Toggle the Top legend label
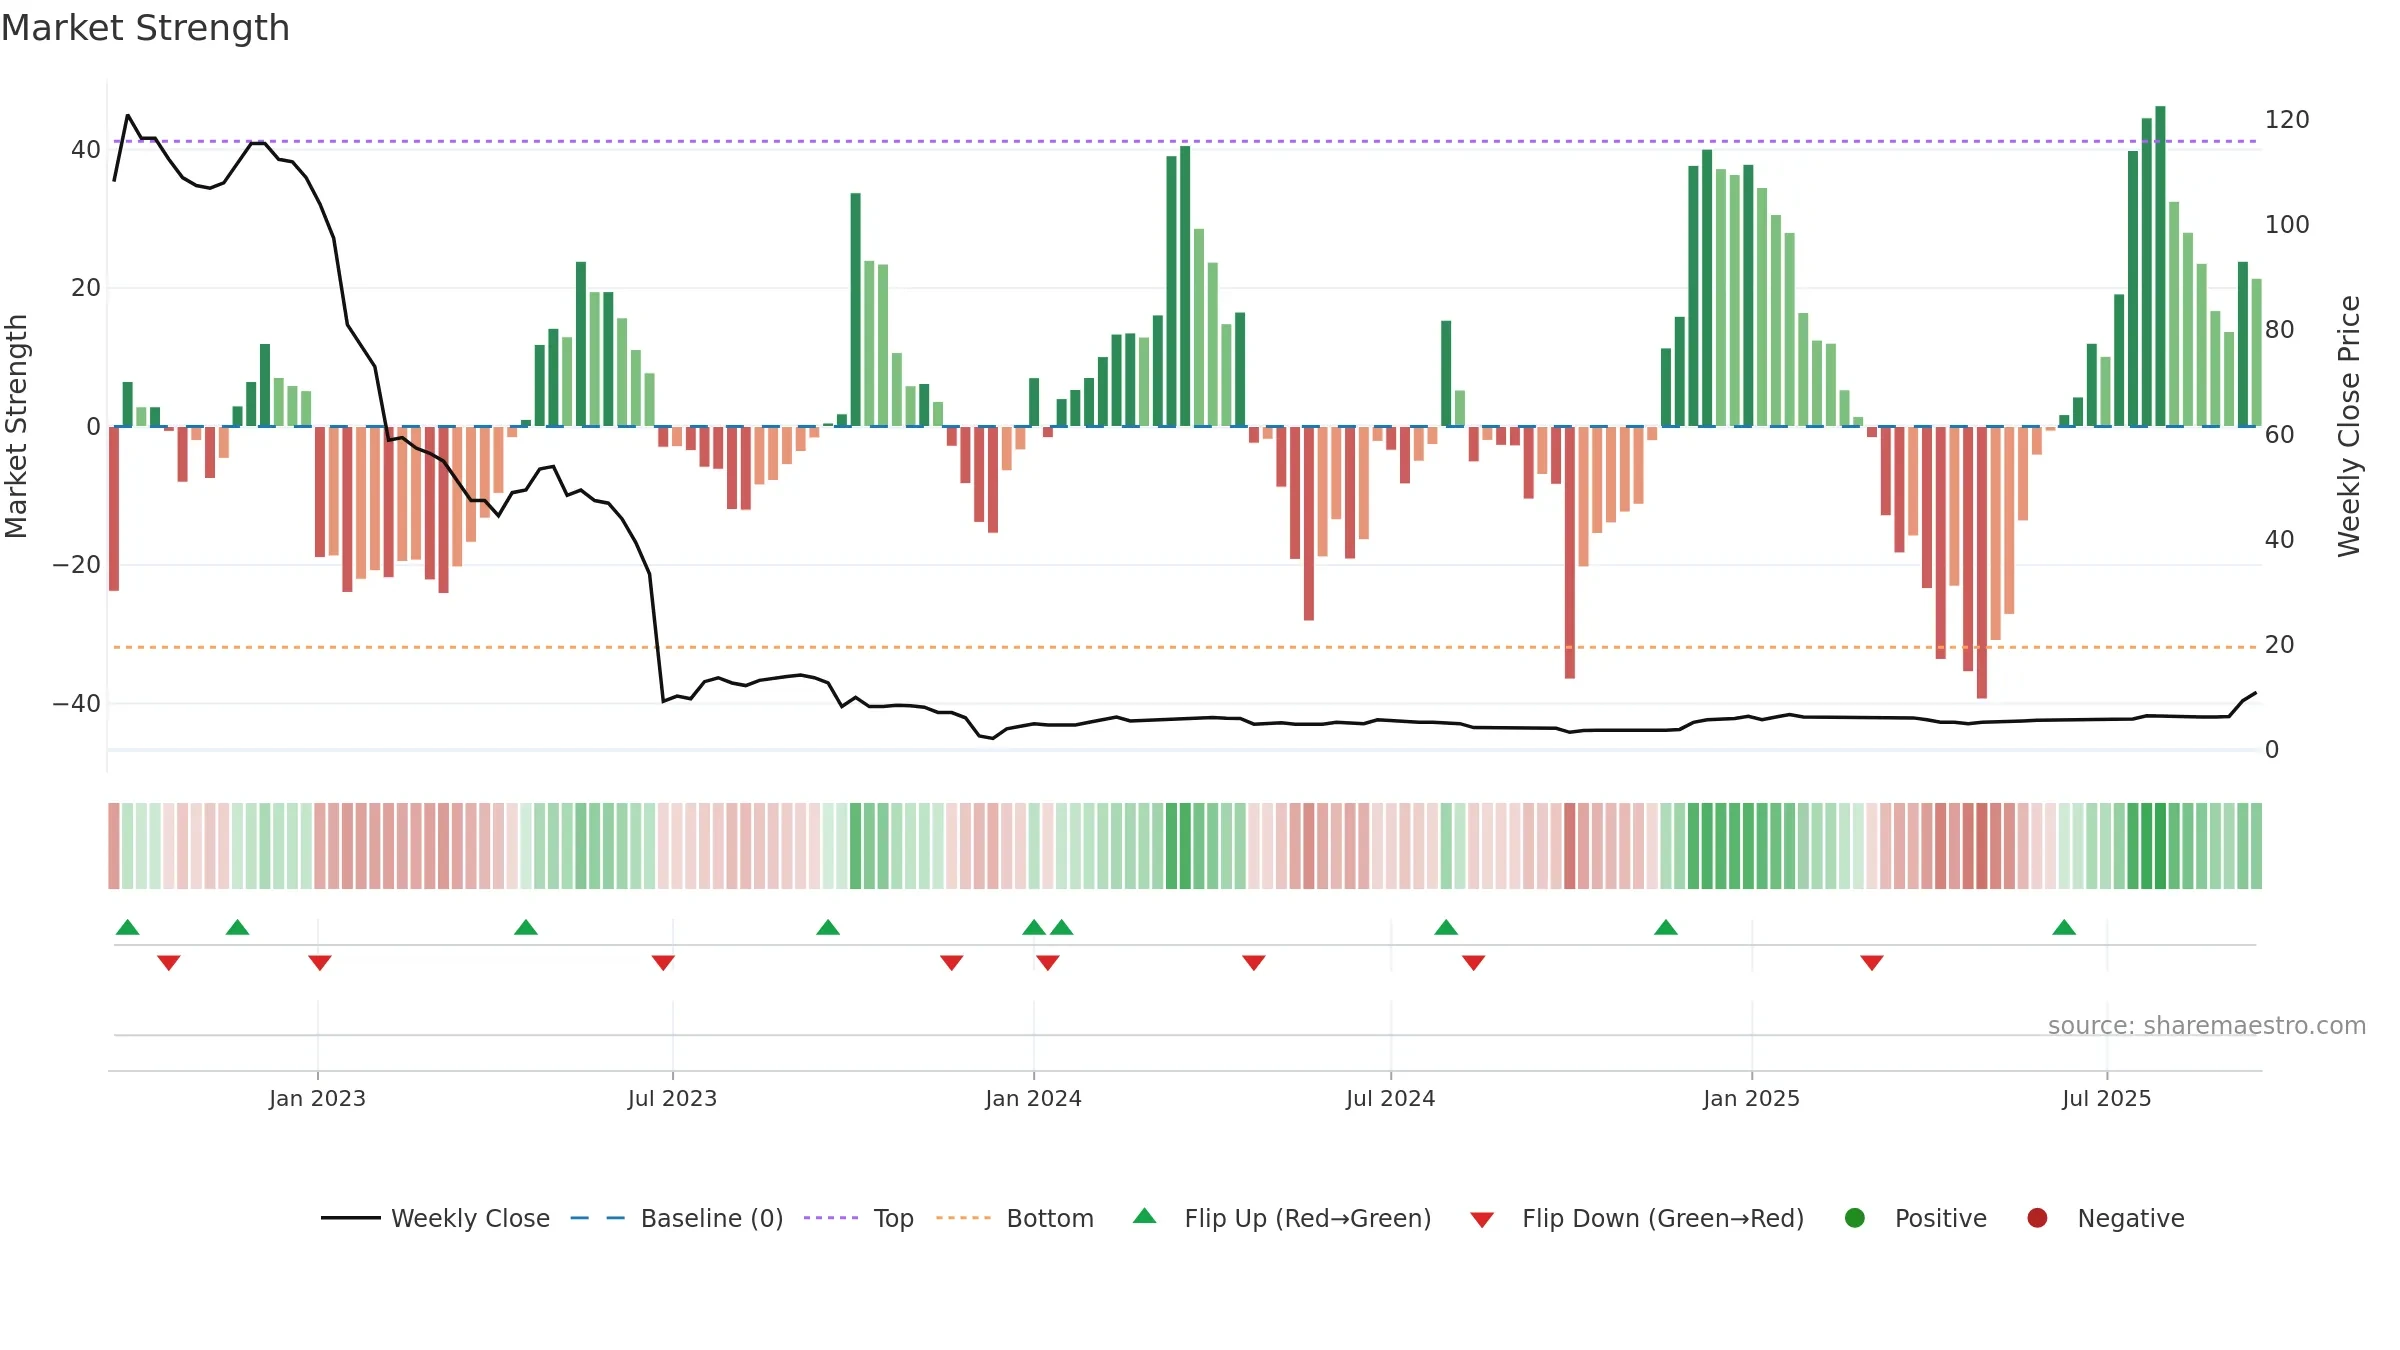This screenshot has height=1350, width=2400. [x=893, y=1219]
